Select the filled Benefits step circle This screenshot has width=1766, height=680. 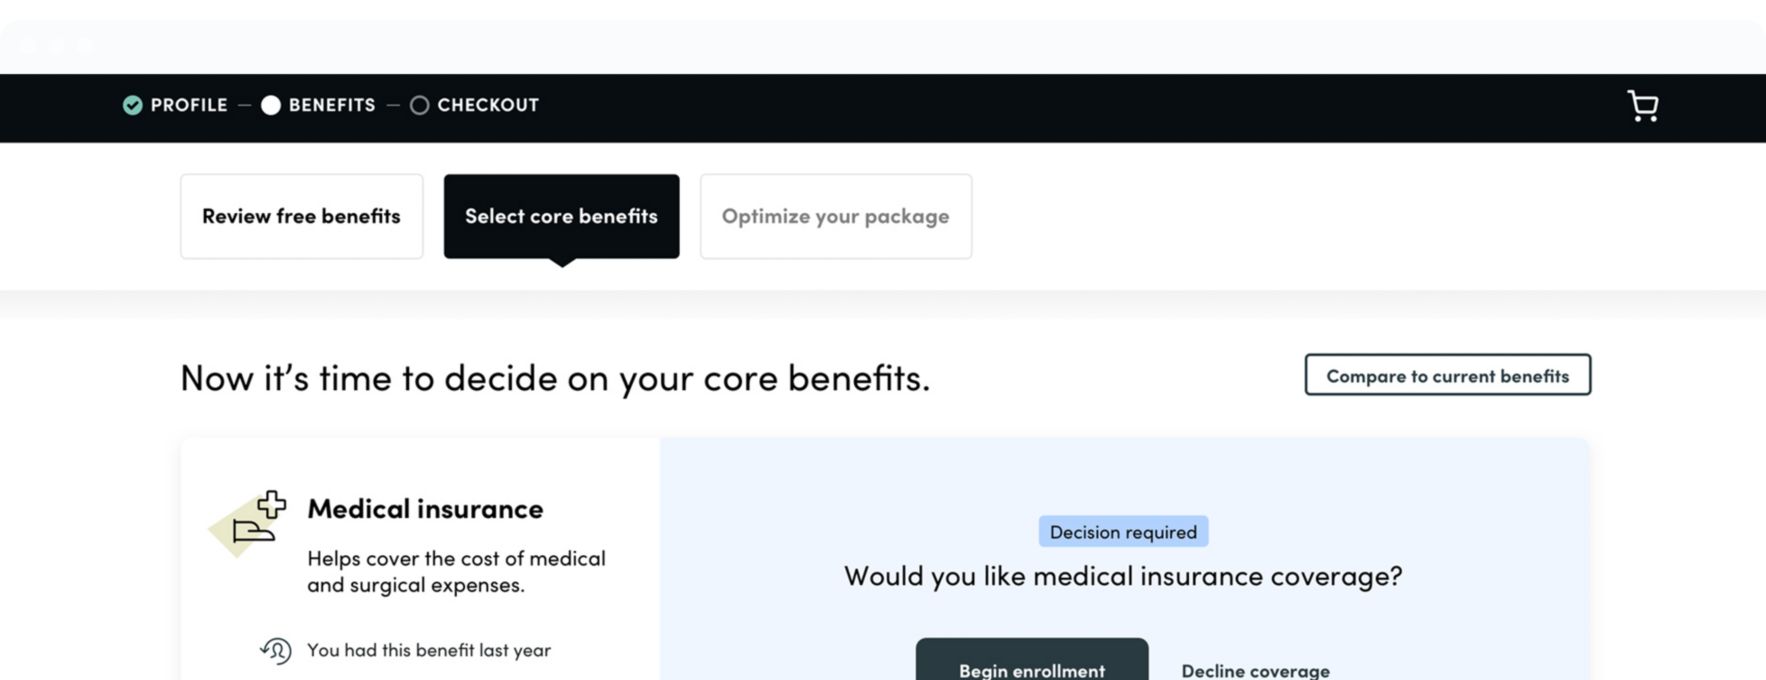point(271,105)
